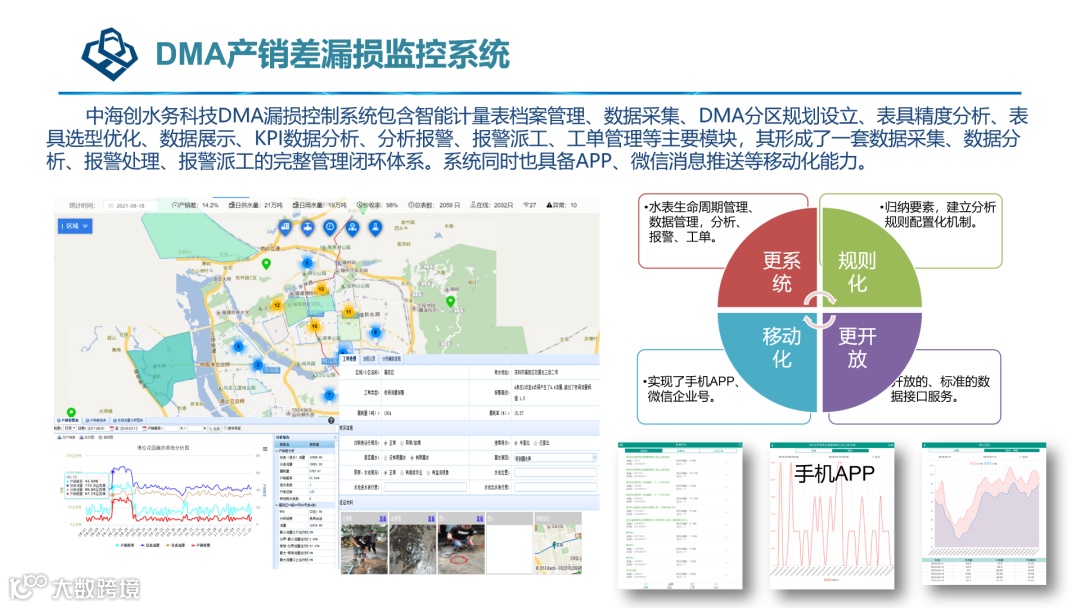Select the 未溢出 radio option
1080x608 pixels.
[516, 443]
